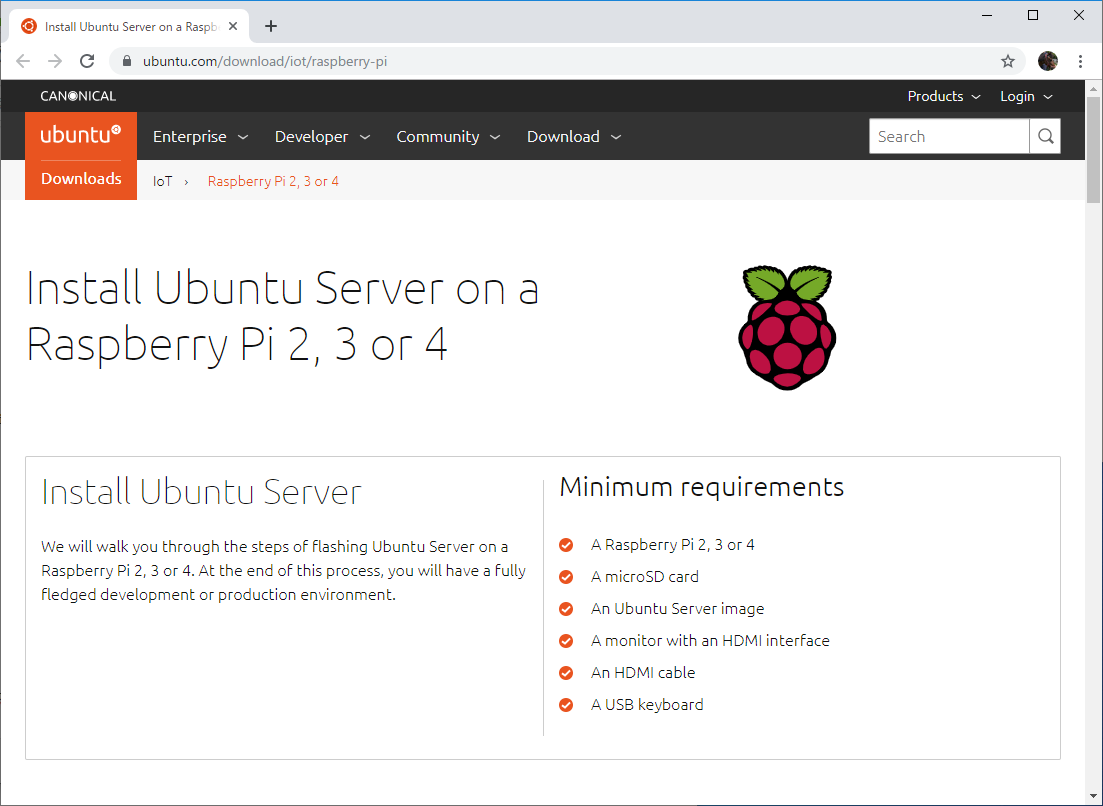Screen dimensions: 1103x806
Task: Open the Chrome profile avatar
Action: click(1047, 61)
